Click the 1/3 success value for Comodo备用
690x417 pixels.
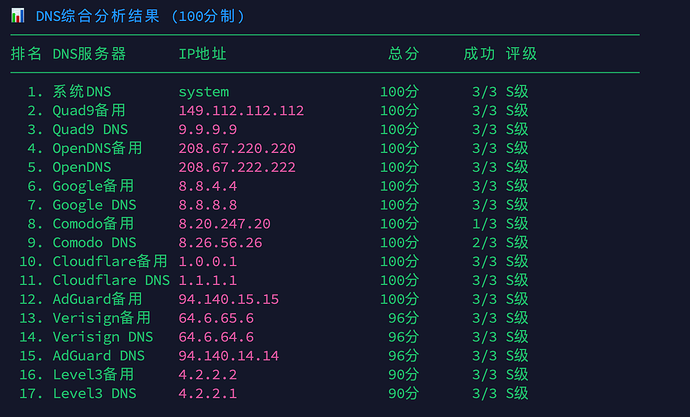(484, 224)
